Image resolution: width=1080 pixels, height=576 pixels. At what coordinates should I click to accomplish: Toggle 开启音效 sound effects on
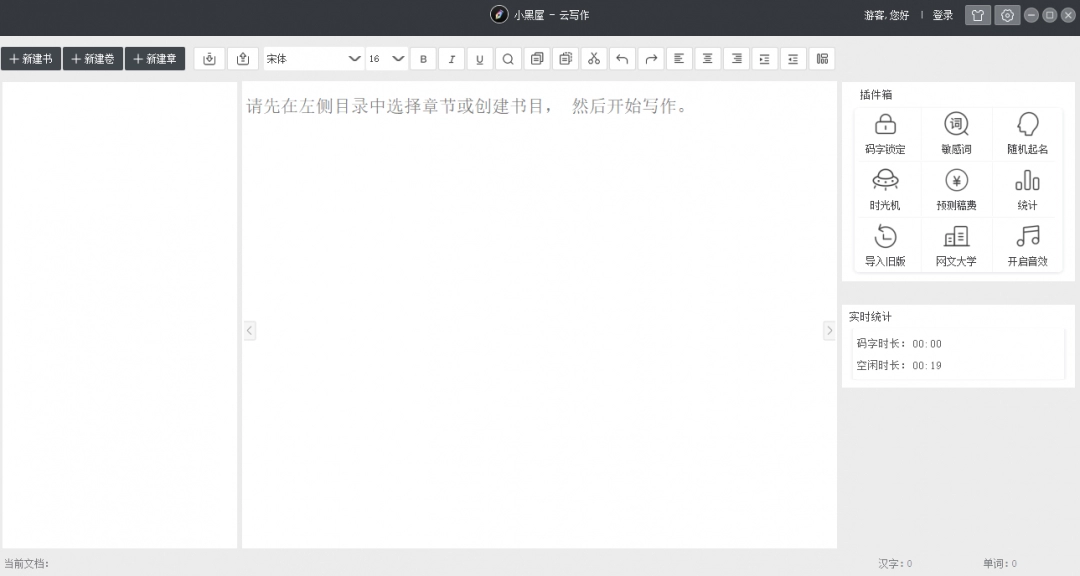(x=1027, y=245)
